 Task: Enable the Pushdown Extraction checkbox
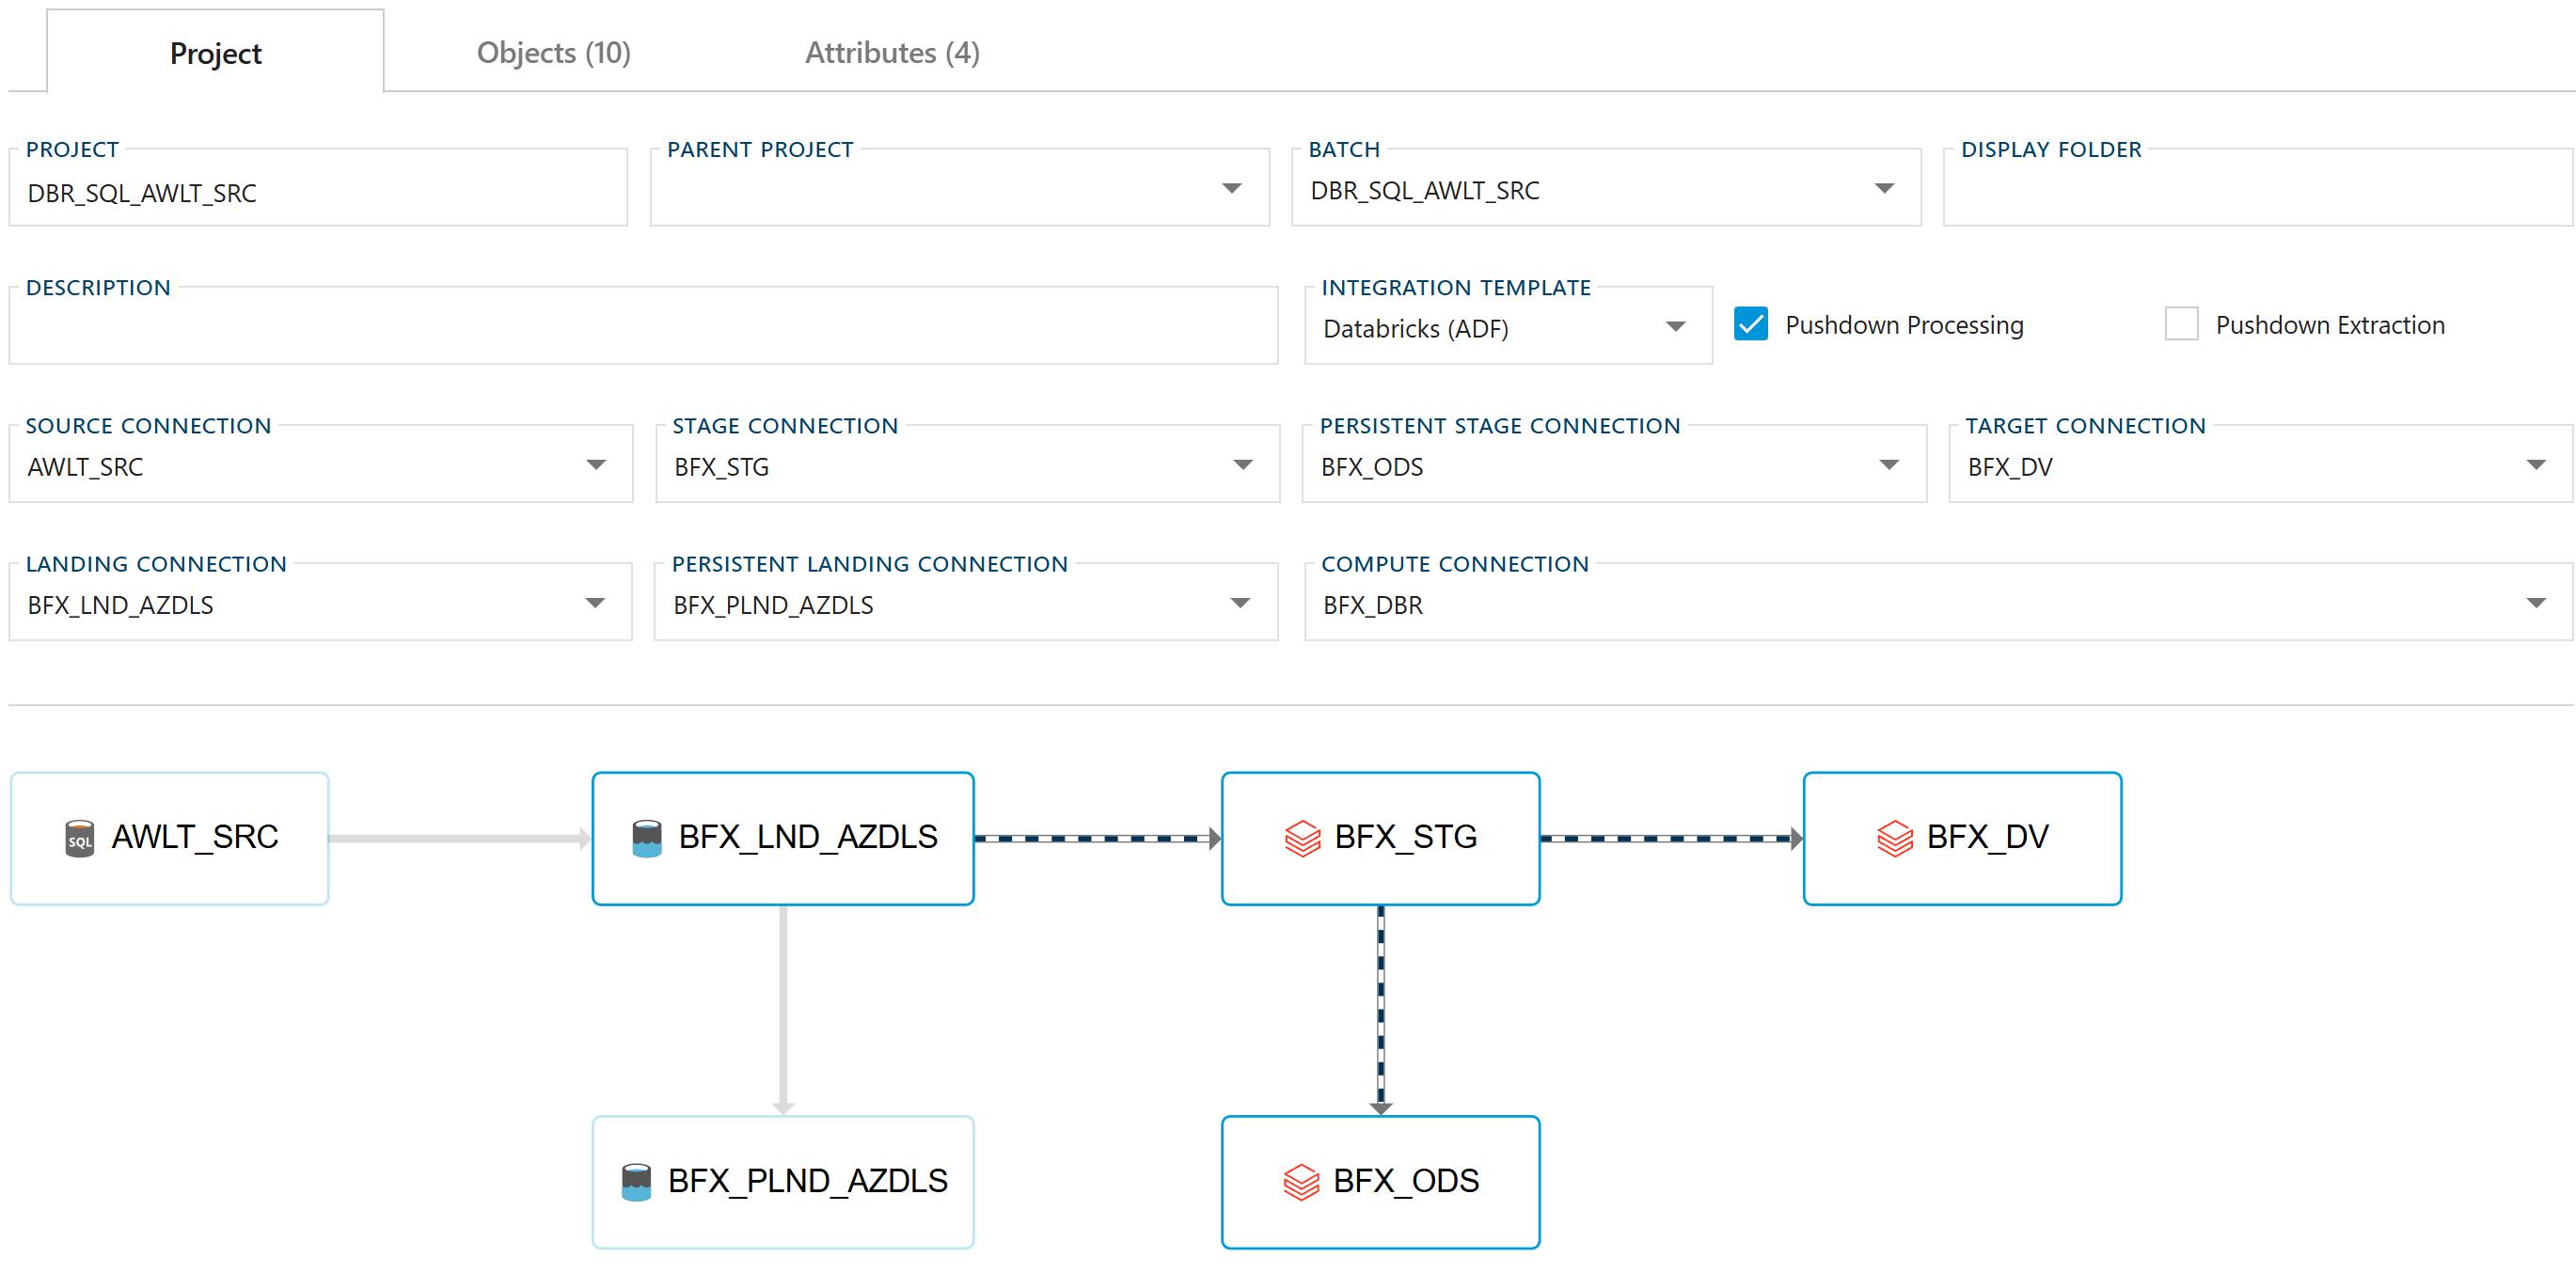pos(2181,325)
